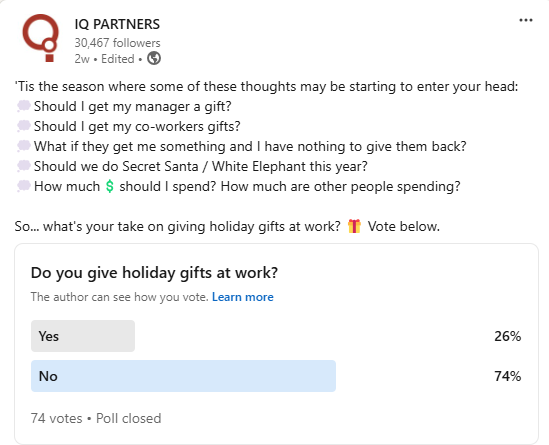Click the 74% result for No
Viewport: 549px width, 445px height.
[508, 376]
